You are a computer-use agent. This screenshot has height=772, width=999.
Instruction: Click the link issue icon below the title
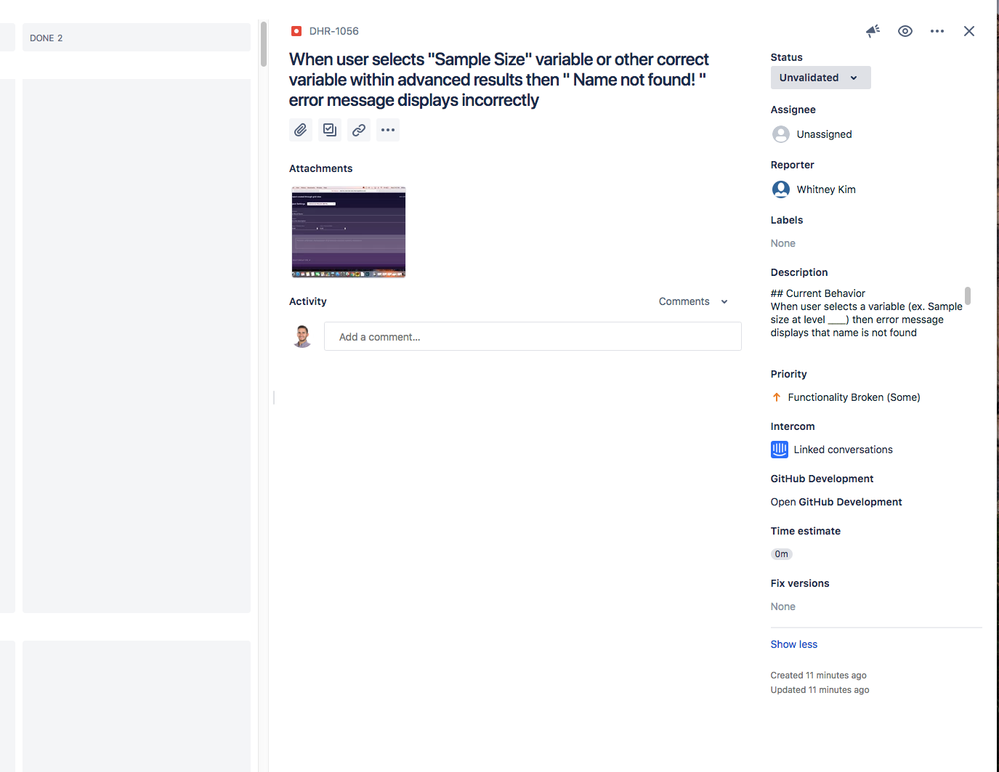coord(358,129)
